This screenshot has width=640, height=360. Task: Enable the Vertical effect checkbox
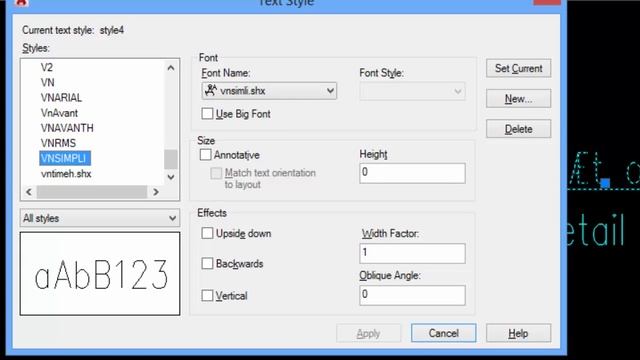tap(207, 296)
